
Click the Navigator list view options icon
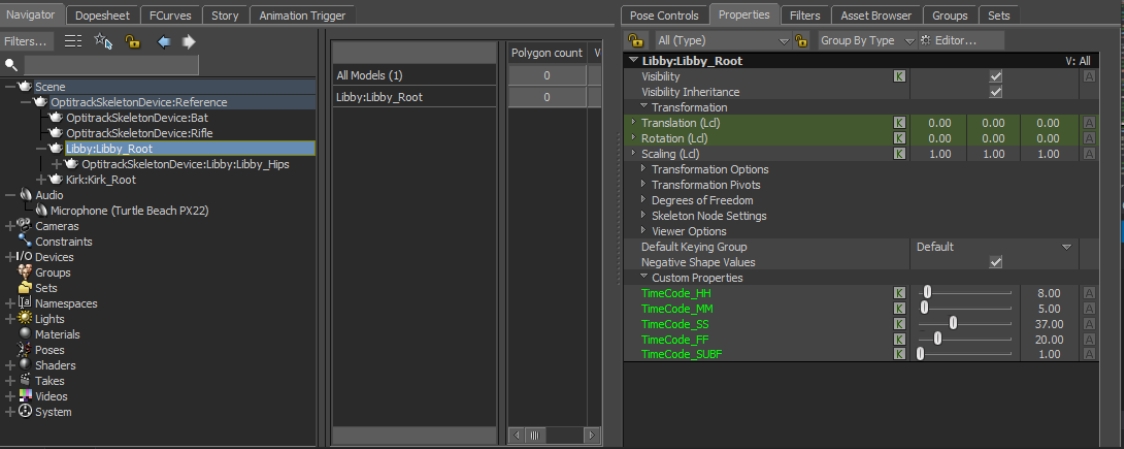click(73, 42)
